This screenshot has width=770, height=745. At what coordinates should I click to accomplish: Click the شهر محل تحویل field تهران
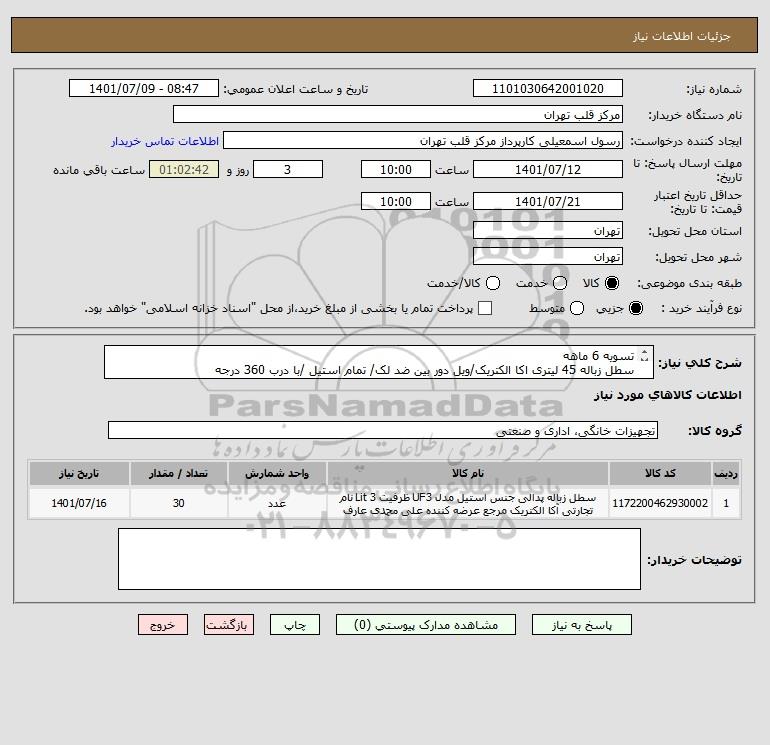tap(548, 256)
